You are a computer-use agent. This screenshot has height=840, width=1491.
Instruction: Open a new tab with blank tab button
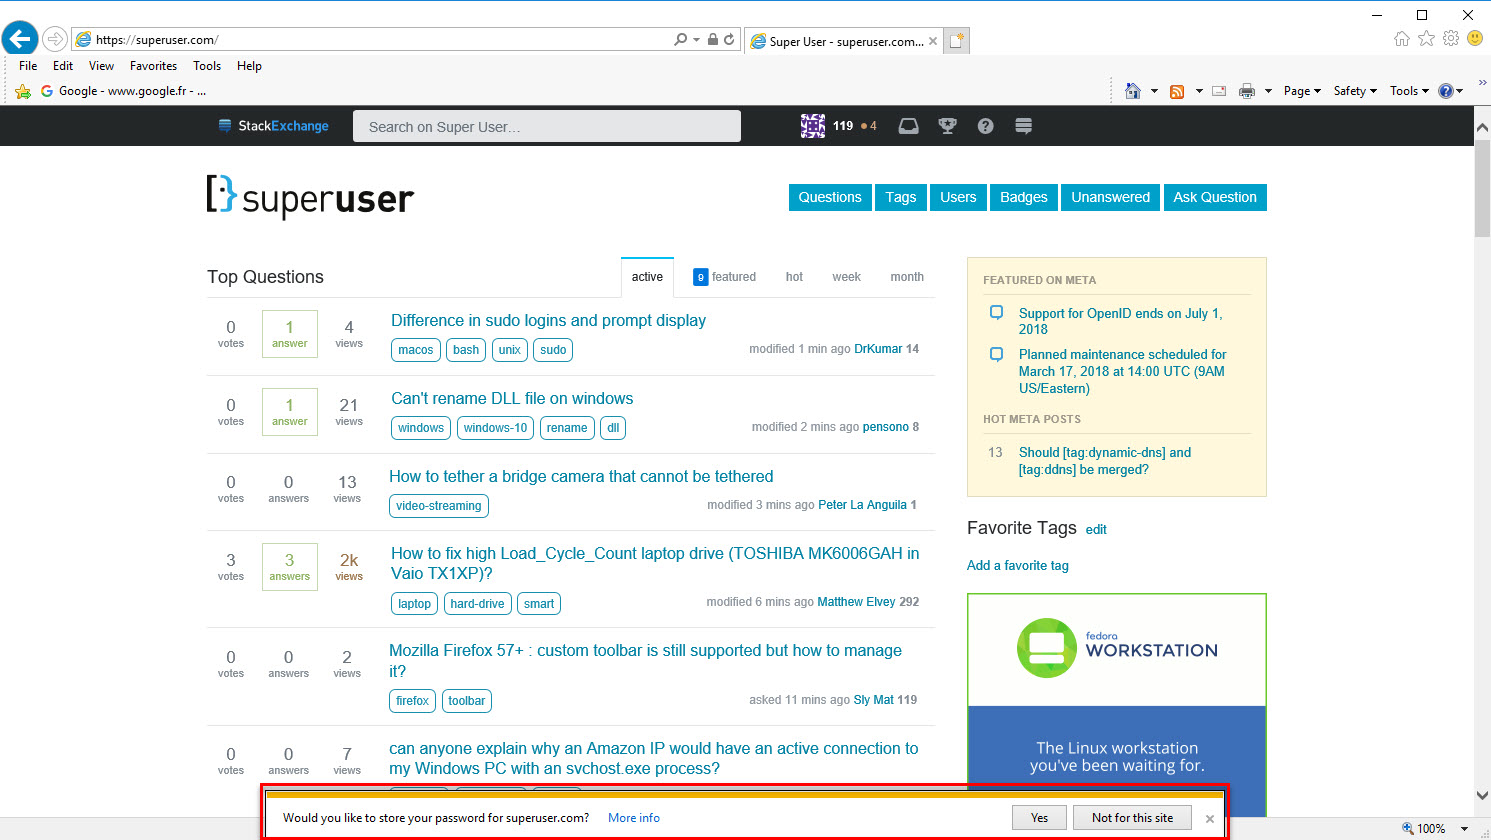tap(957, 41)
